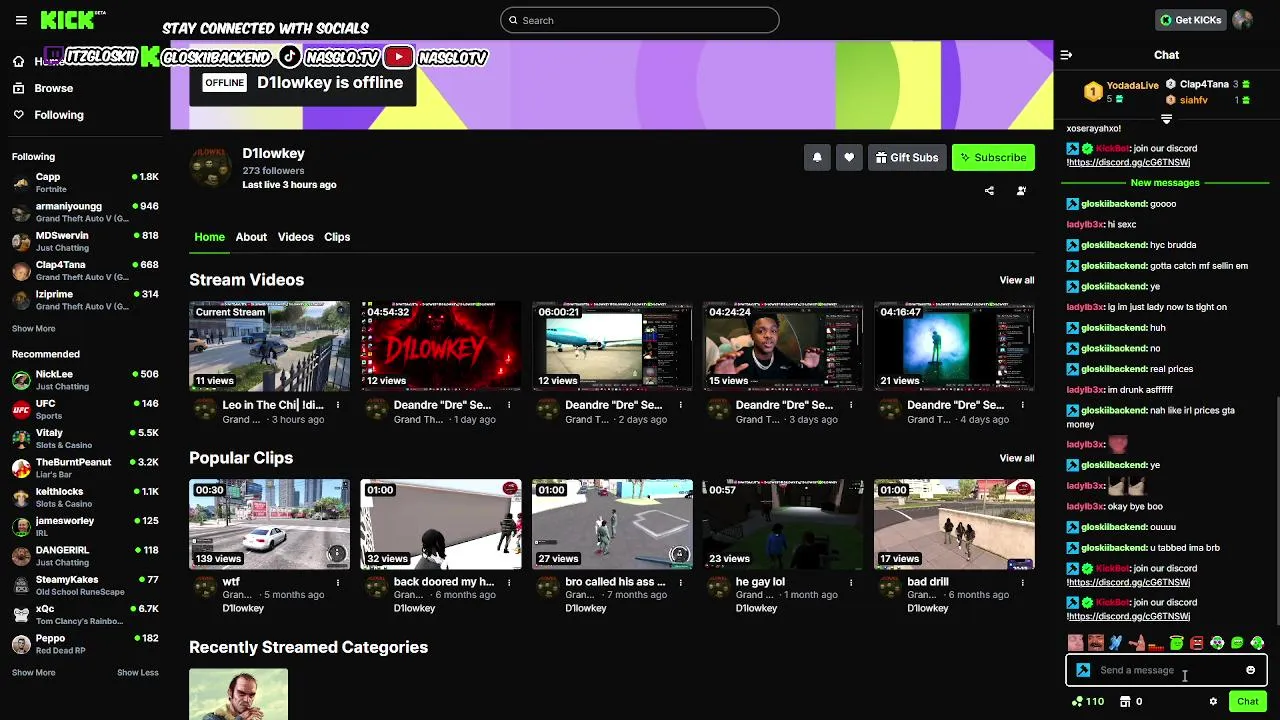Follow D1lowkey with the heart button
1280x720 pixels.
(849, 157)
